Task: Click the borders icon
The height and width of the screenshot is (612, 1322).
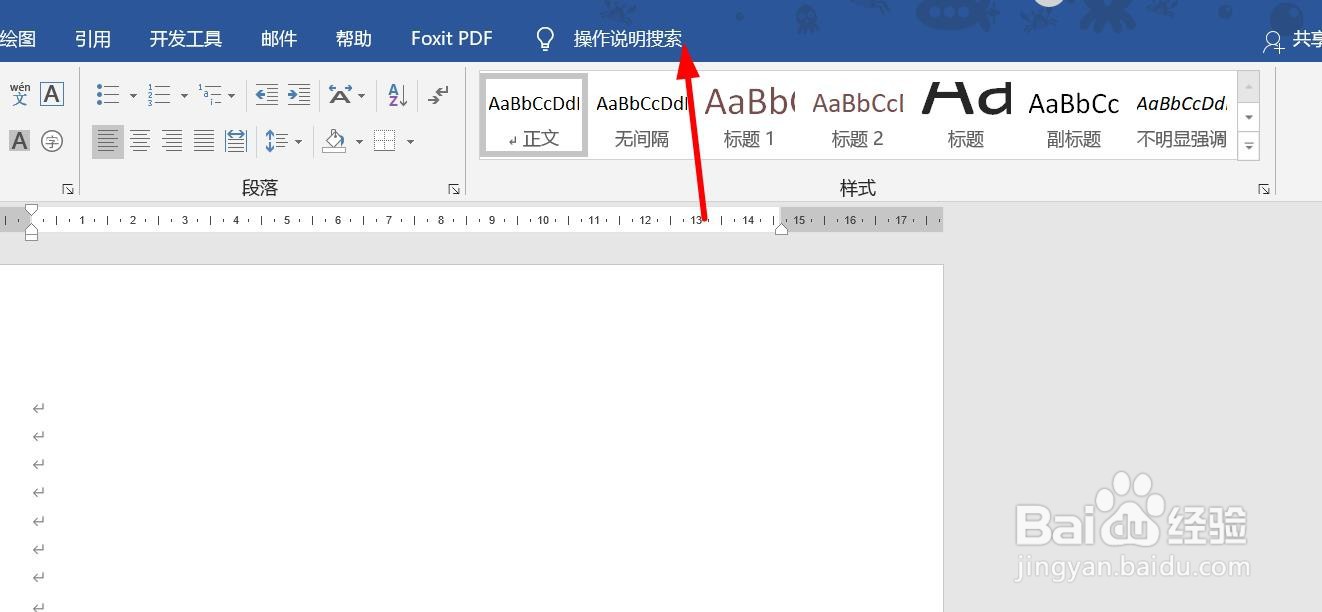Action: pos(385,141)
